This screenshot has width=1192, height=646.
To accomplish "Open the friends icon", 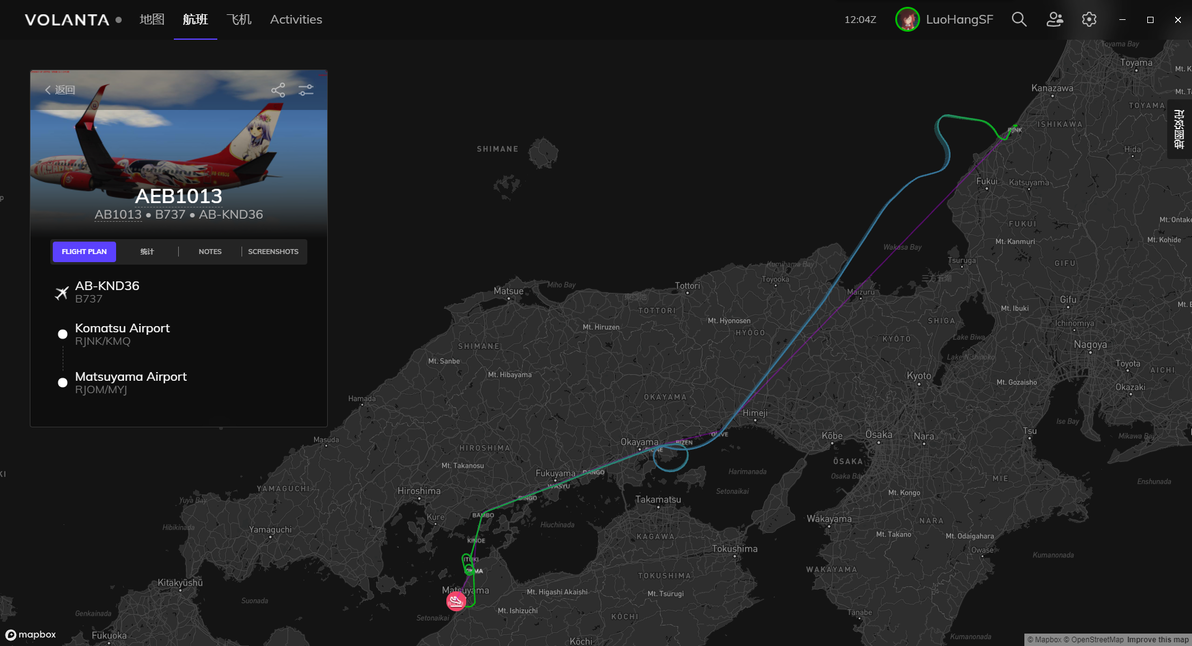I will coord(1054,20).
